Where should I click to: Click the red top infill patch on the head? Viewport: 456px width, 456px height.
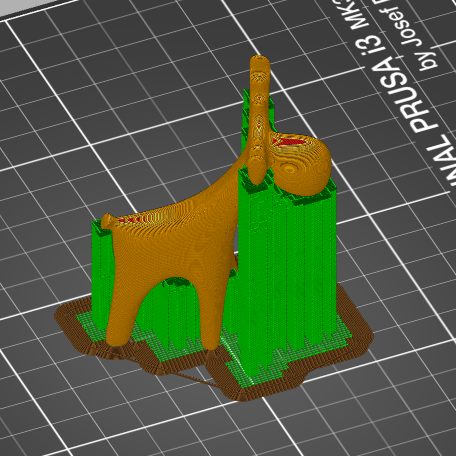point(288,141)
